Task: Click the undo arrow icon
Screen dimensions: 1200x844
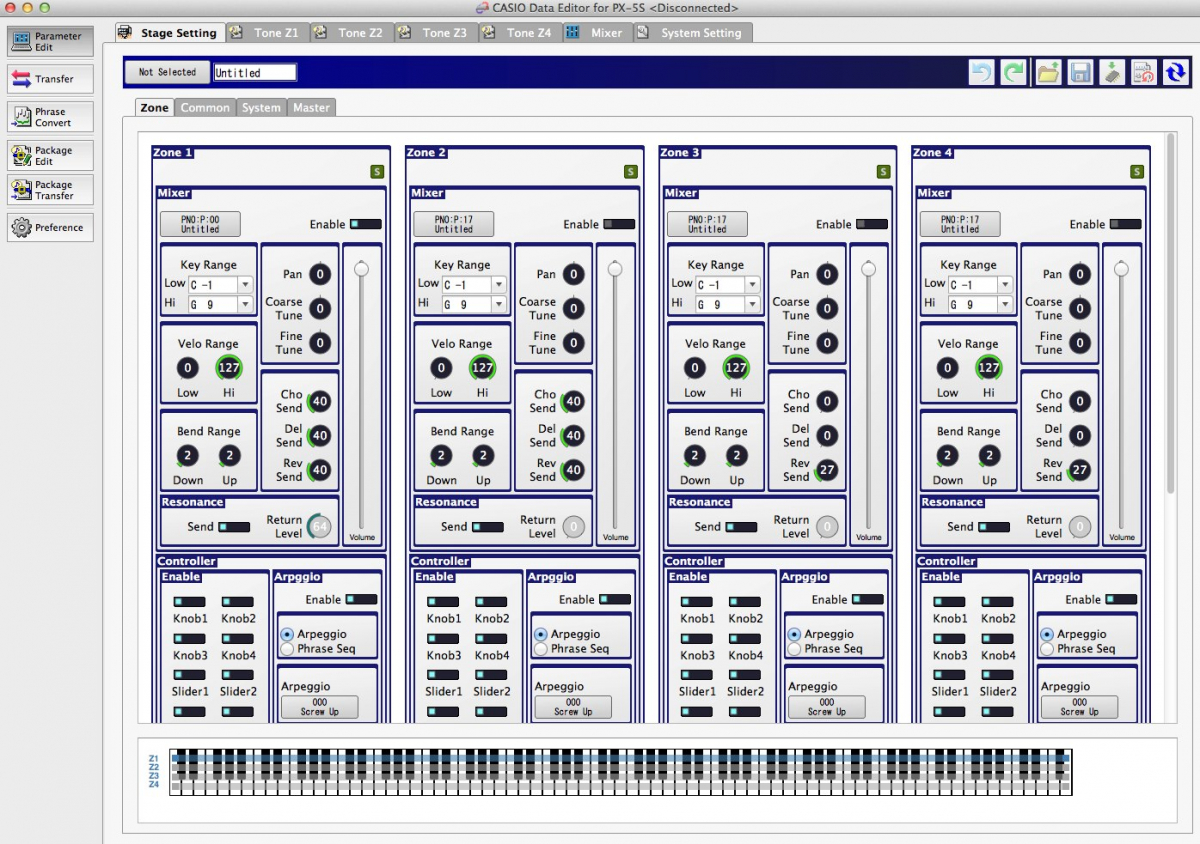Action: (x=982, y=72)
